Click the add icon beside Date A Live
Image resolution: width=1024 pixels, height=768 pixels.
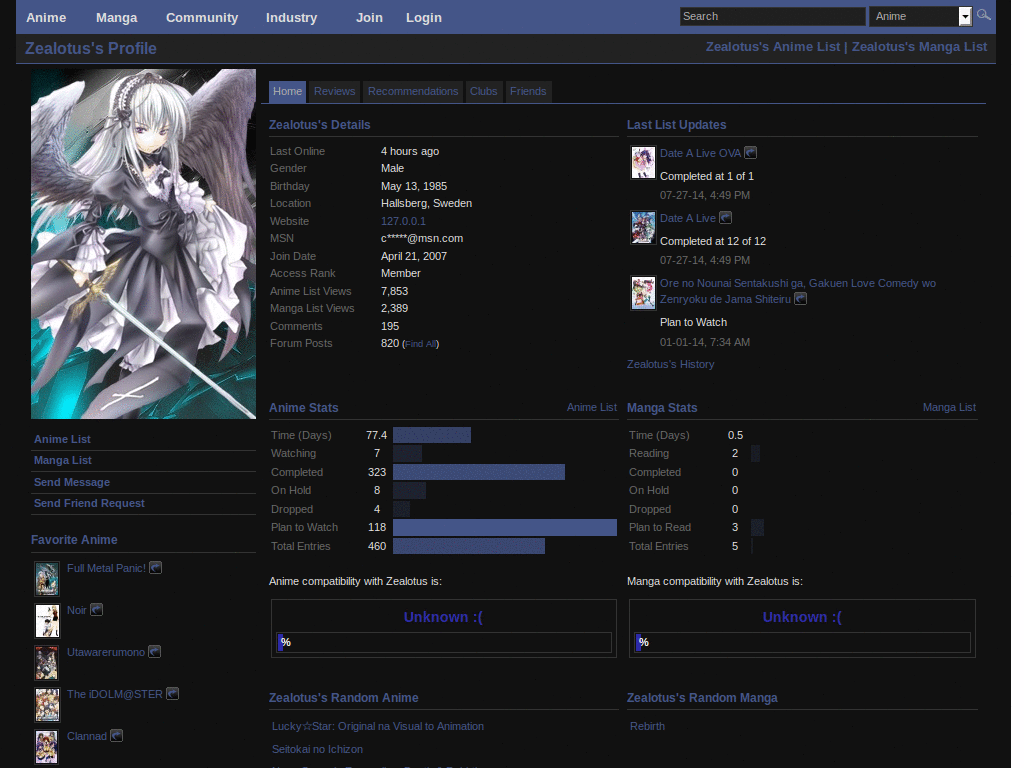[x=726, y=217]
